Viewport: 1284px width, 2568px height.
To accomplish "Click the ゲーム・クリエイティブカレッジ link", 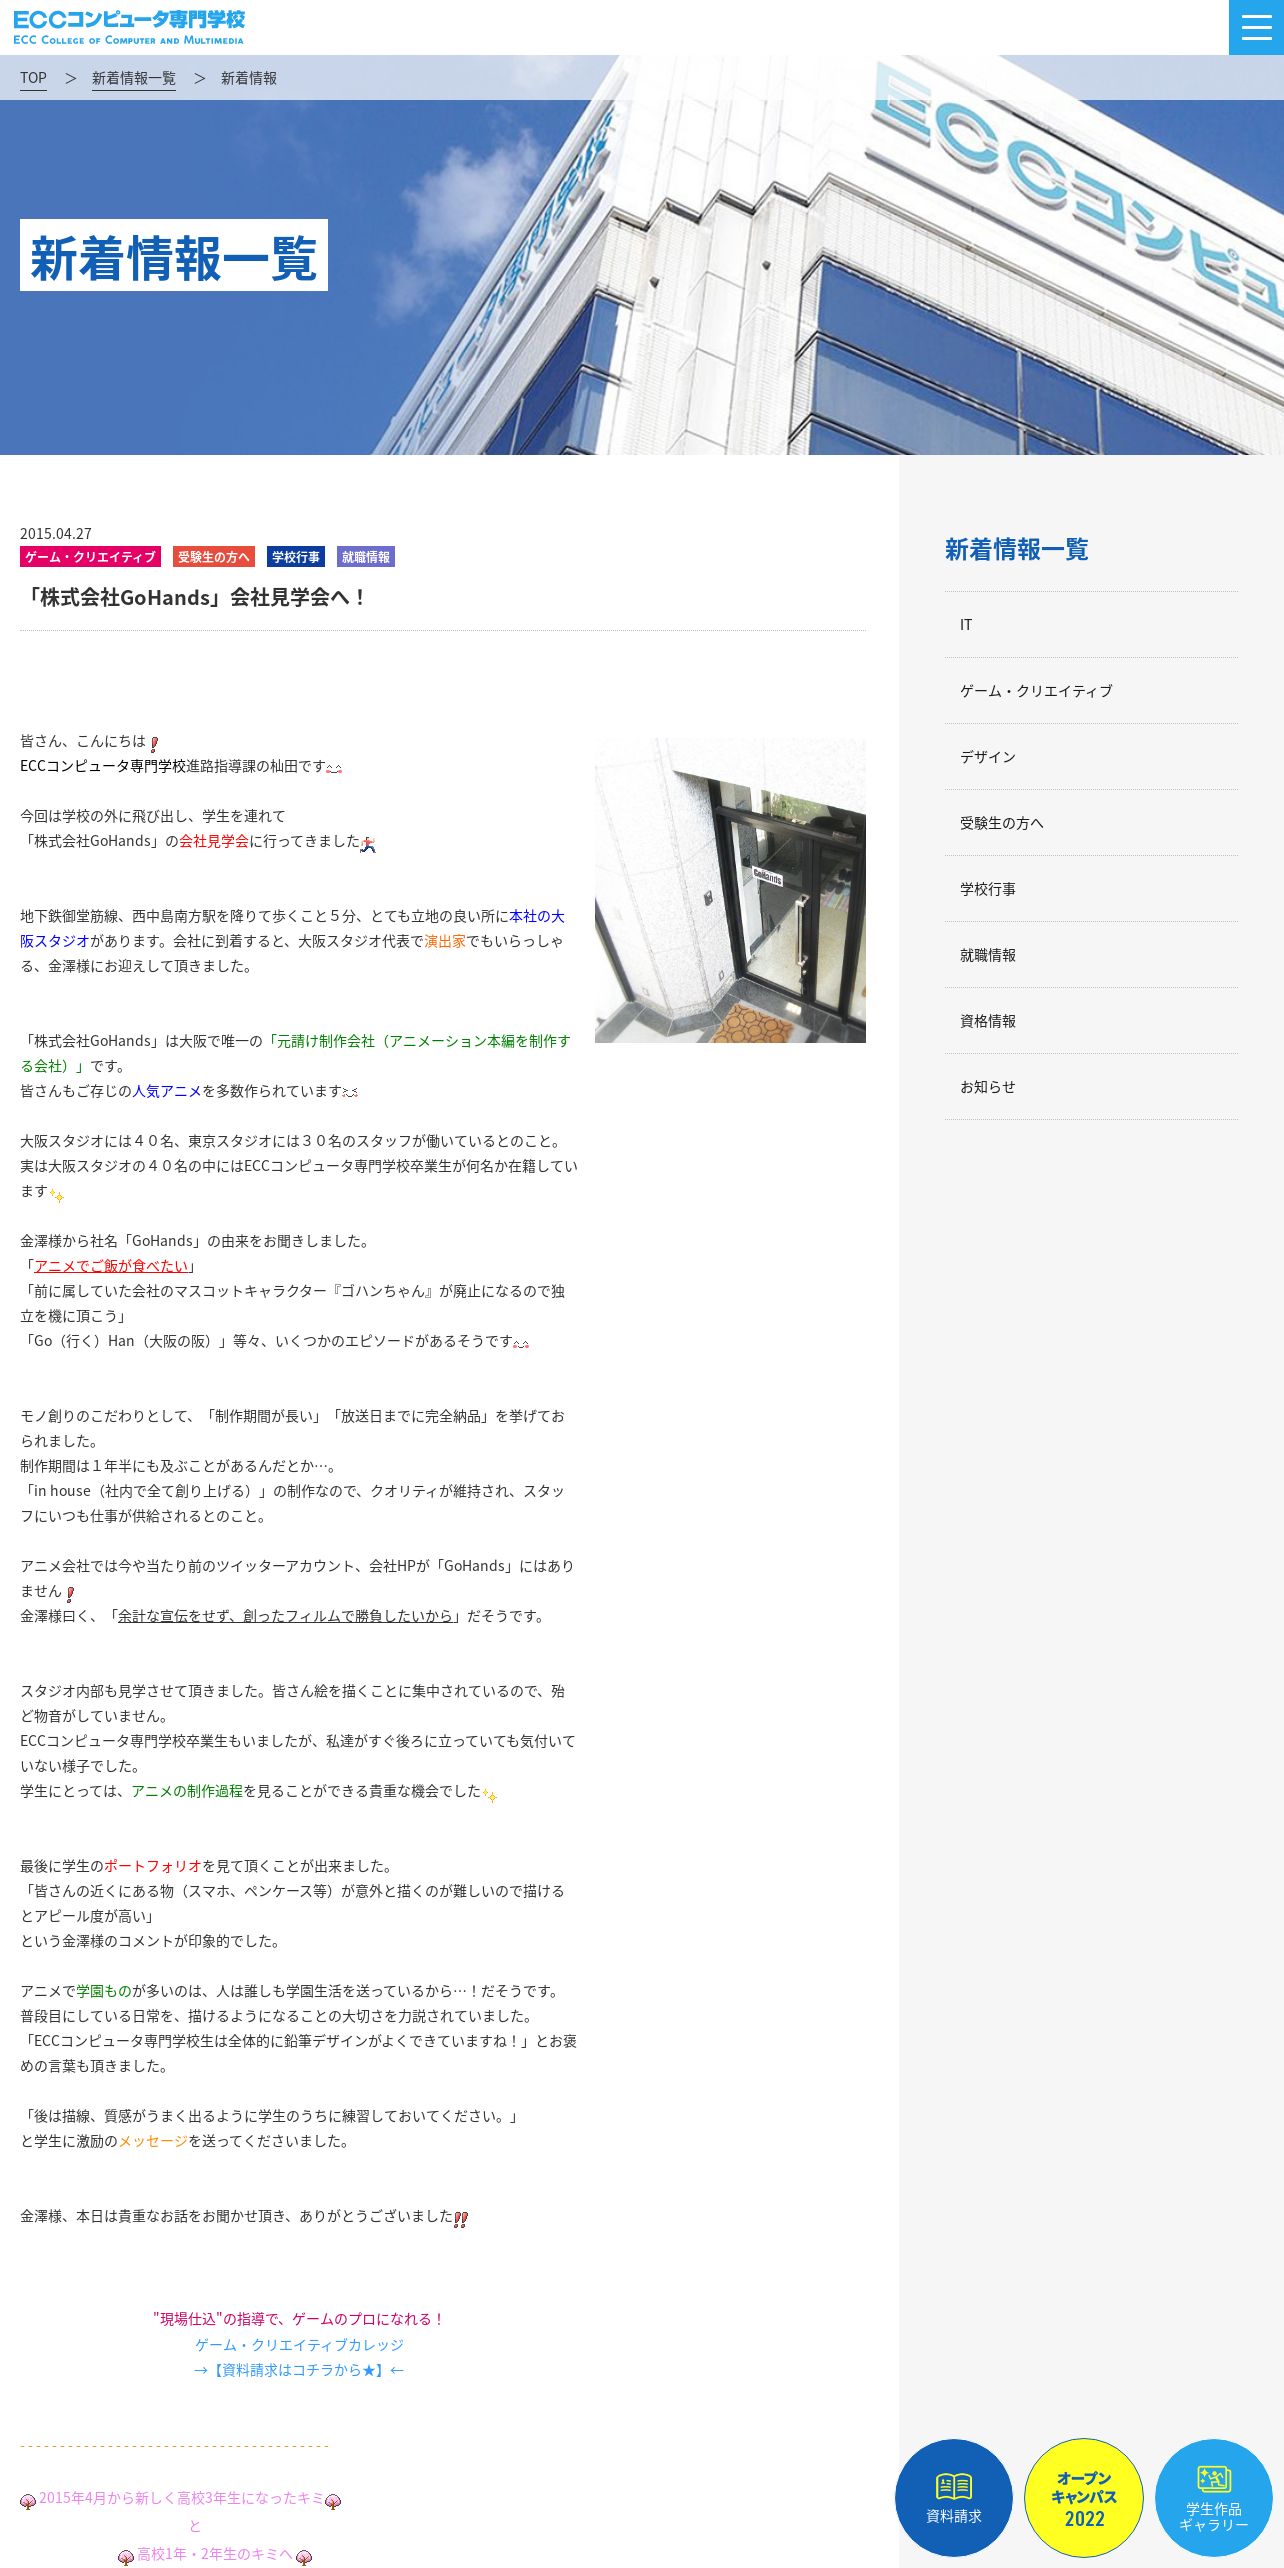I will (299, 2345).
